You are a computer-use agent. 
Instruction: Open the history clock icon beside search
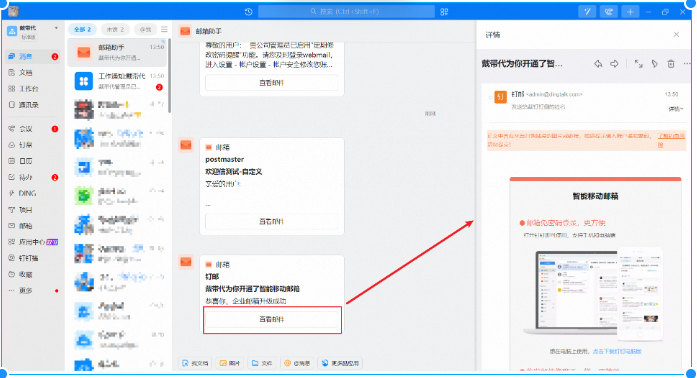pos(248,12)
